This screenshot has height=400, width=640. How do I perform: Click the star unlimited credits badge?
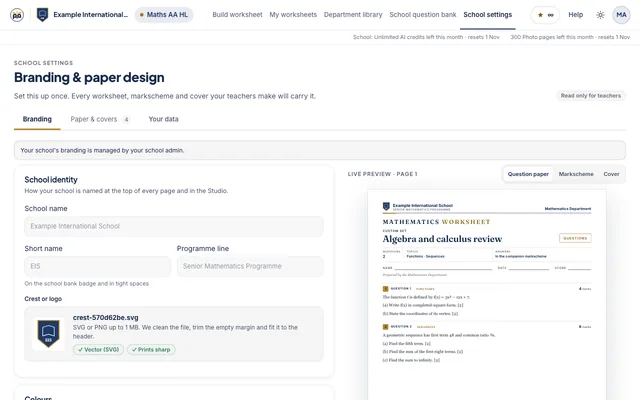click(x=545, y=15)
